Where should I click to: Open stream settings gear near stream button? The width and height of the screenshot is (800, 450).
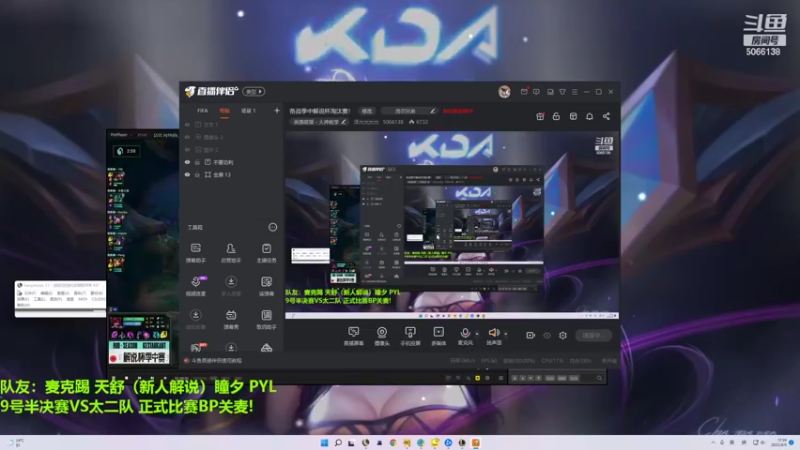[x=563, y=335]
